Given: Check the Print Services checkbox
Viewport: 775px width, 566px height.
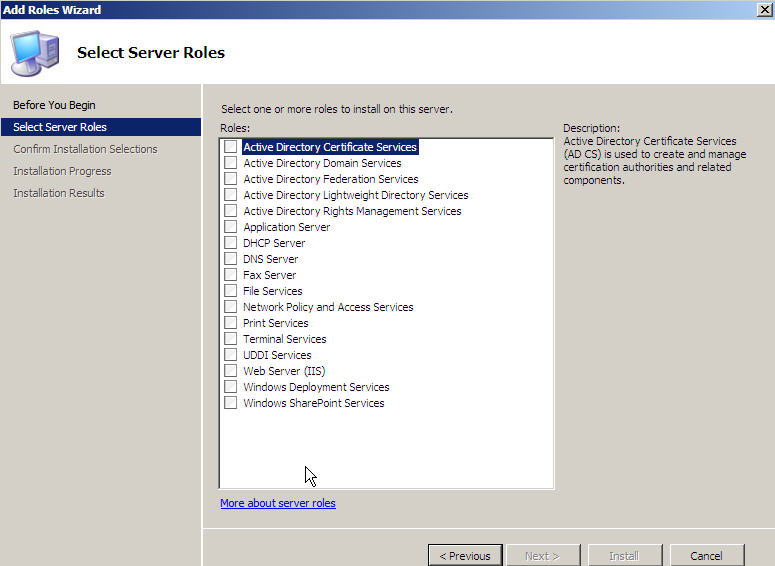Looking at the screenshot, I should click(230, 323).
